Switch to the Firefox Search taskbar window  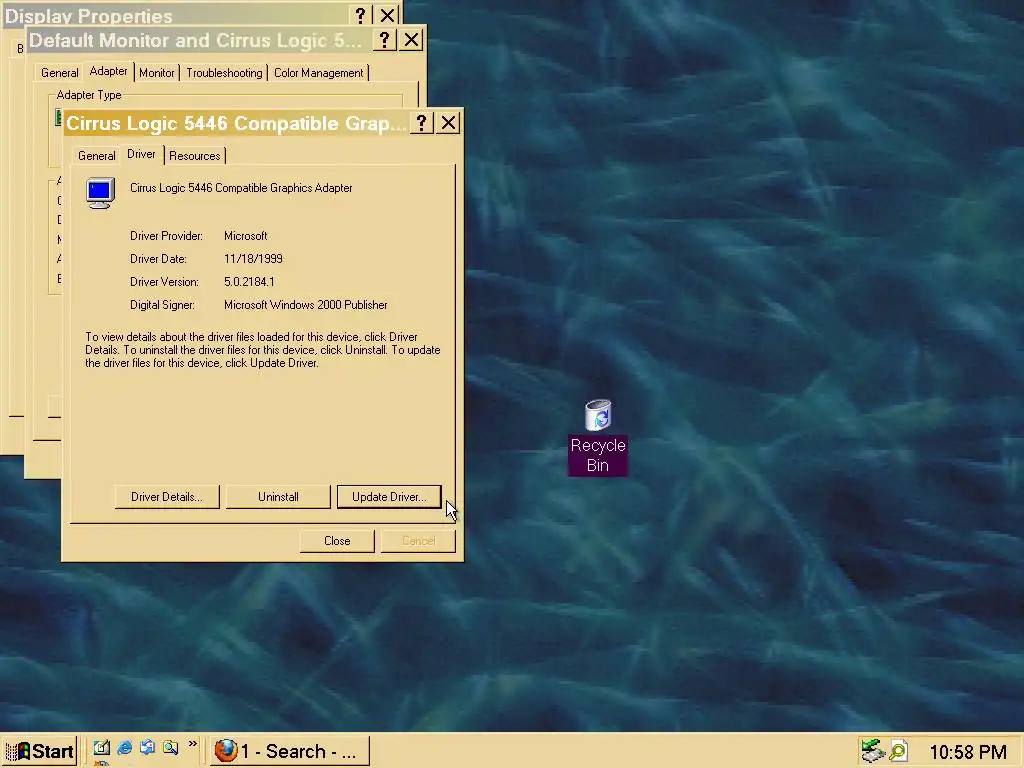click(x=290, y=751)
